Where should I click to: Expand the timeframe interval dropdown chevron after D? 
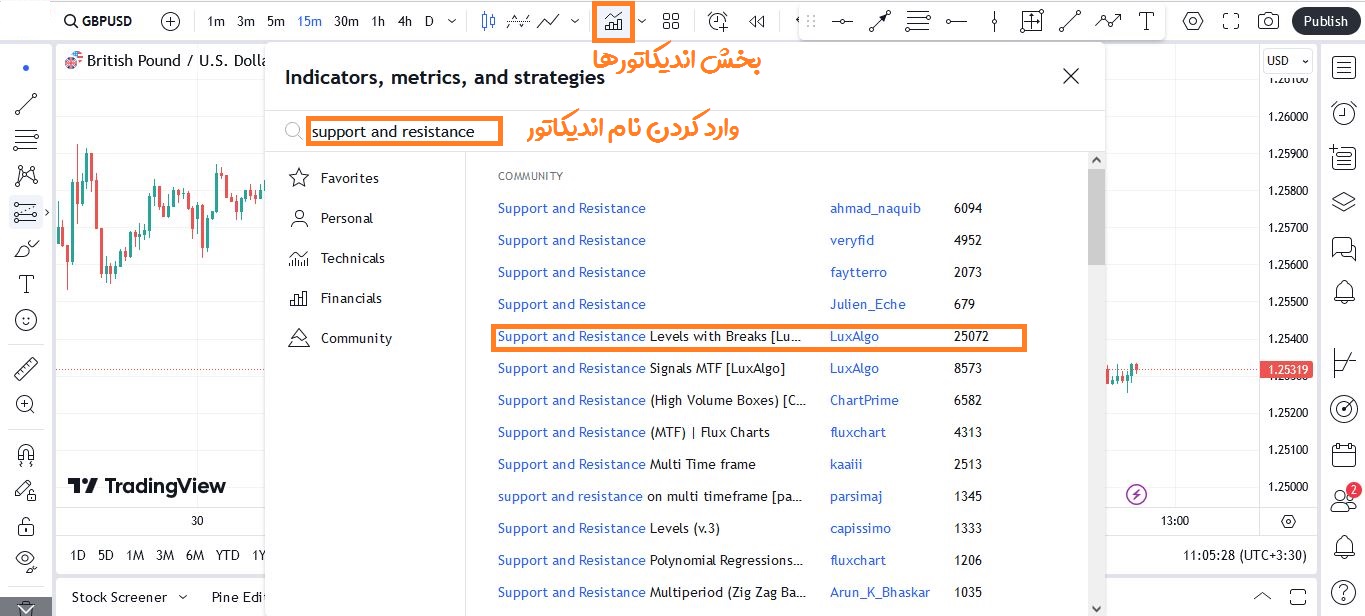tap(452, 21)
